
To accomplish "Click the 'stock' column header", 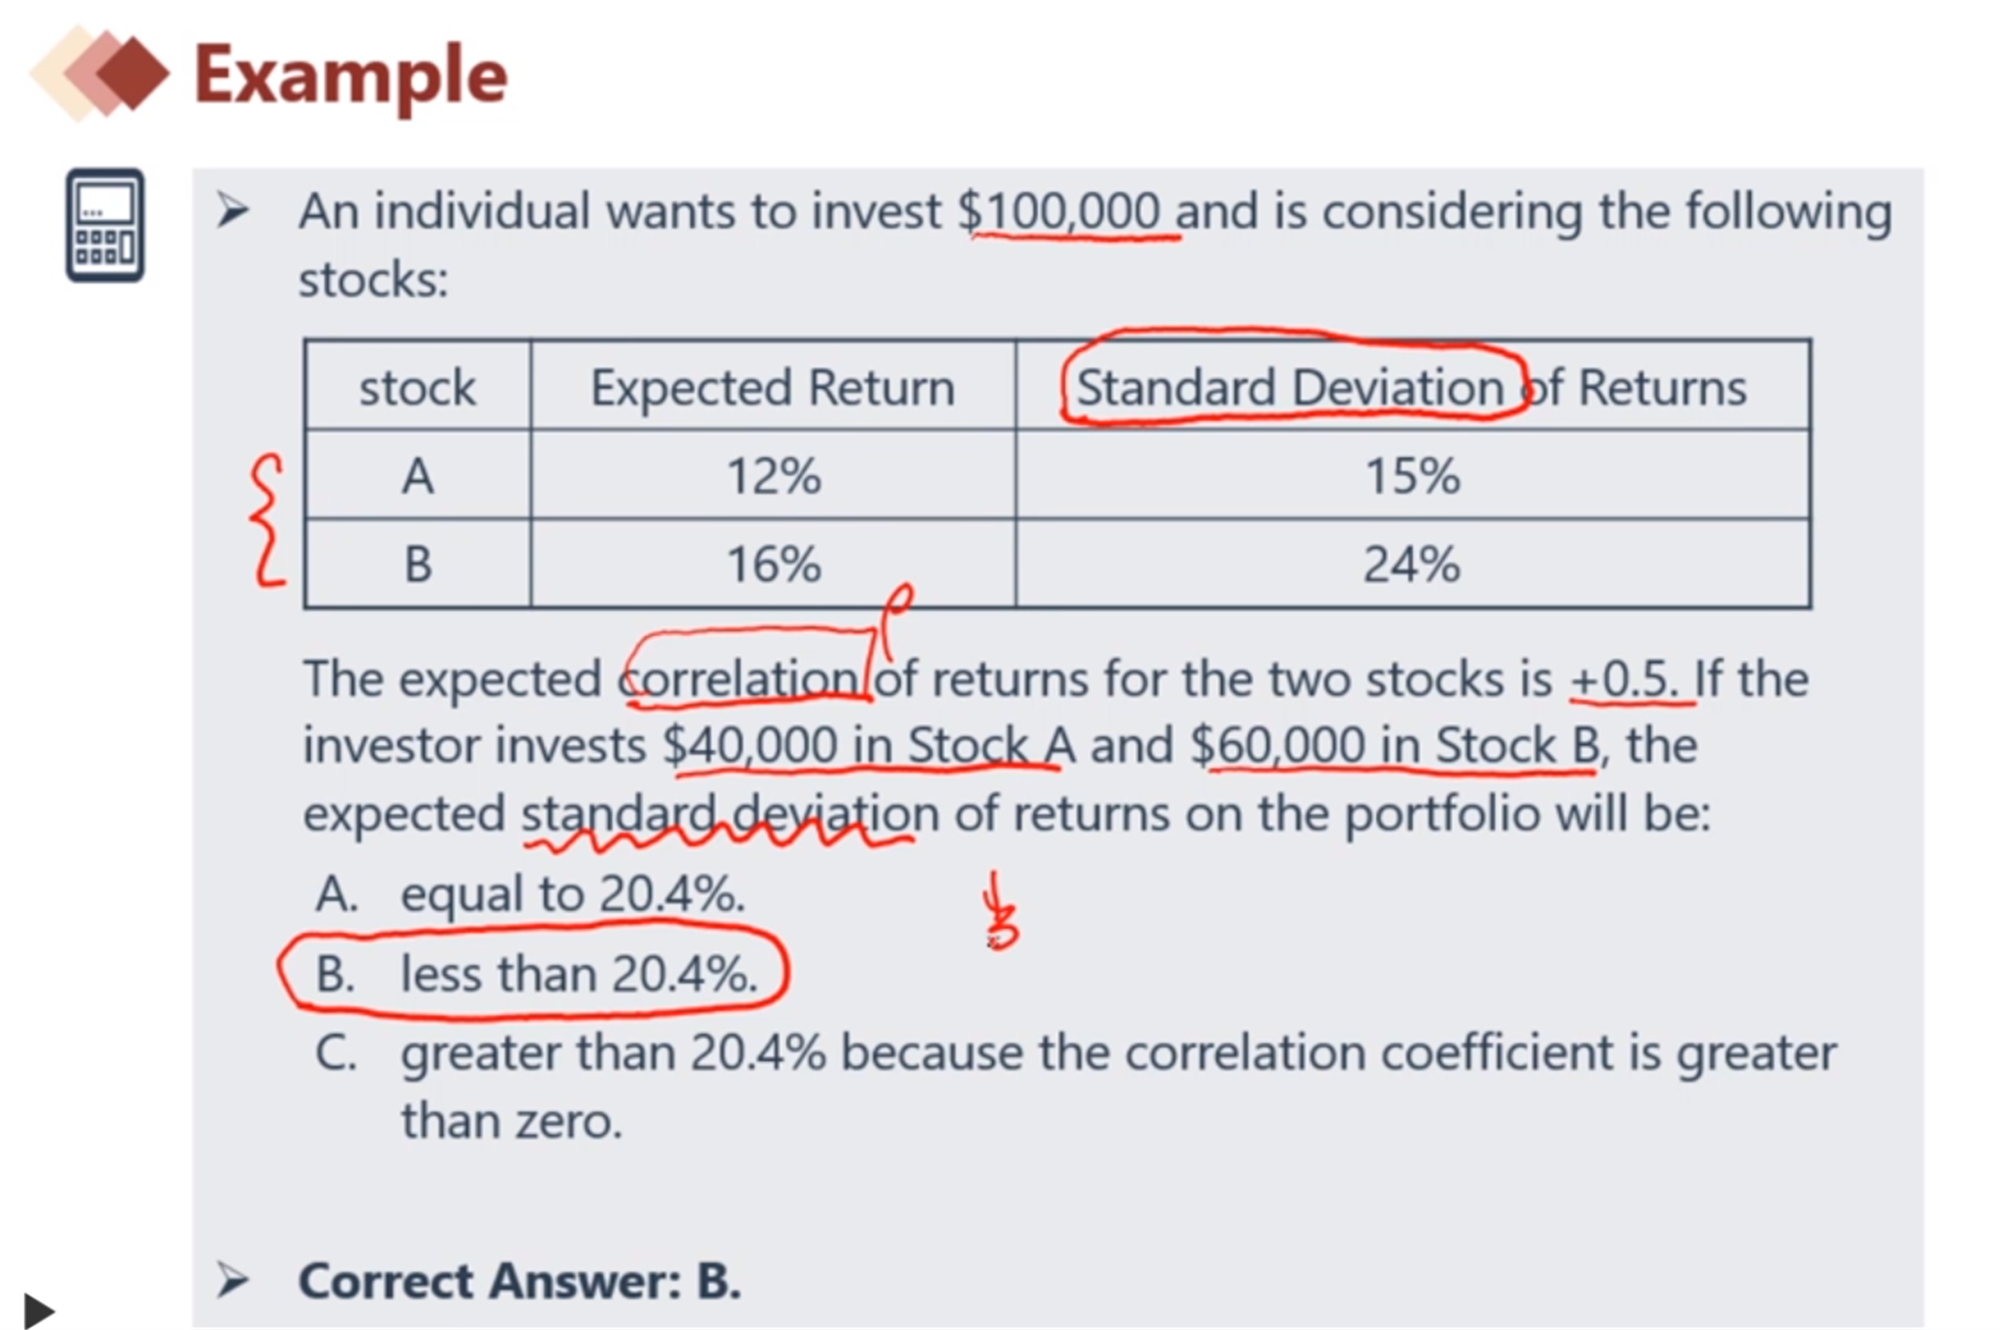I will (418, 387).
